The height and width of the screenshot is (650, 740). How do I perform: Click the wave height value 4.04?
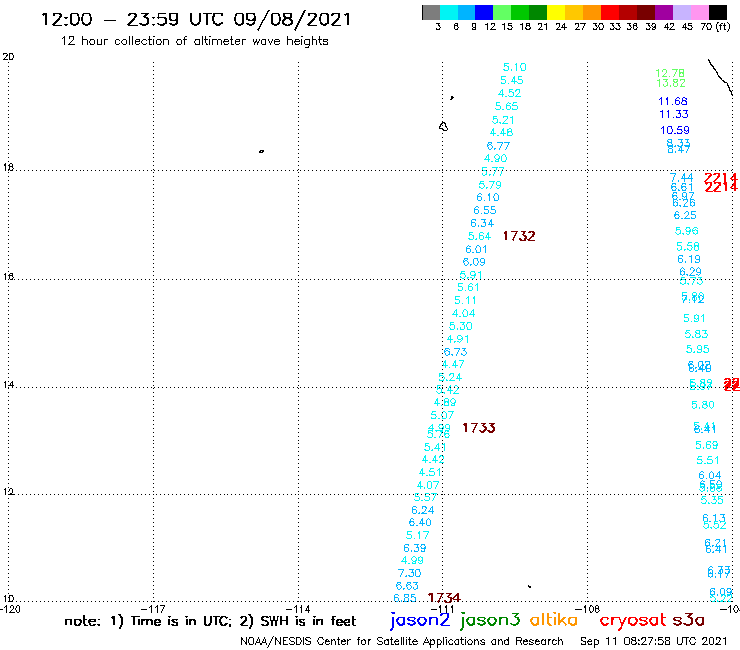(x=463, y=313)
